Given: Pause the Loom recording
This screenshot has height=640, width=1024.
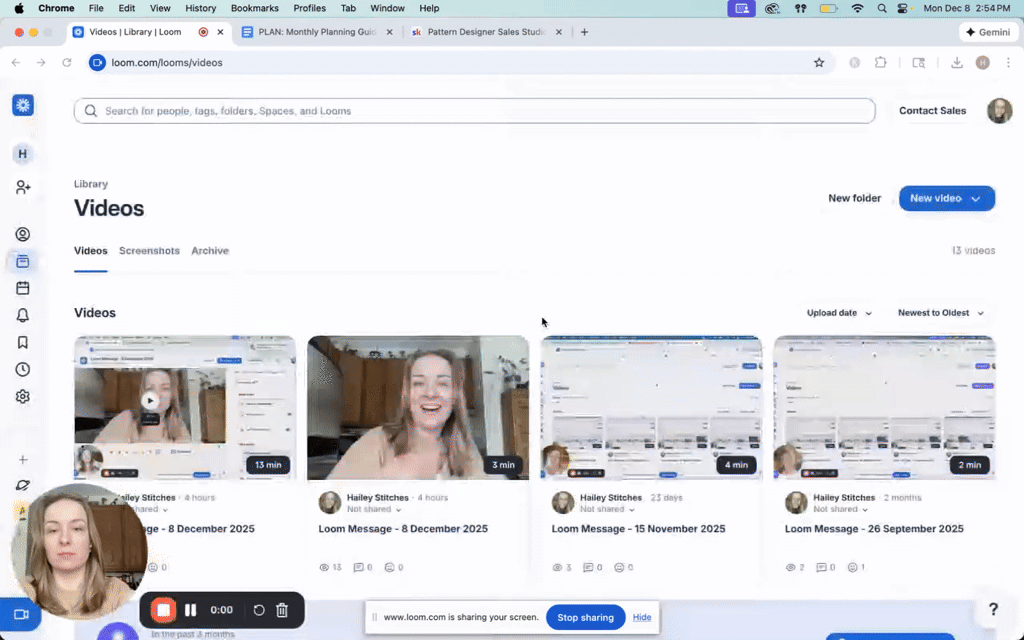Looking at the screenshot, I should (x=191, y=610).
